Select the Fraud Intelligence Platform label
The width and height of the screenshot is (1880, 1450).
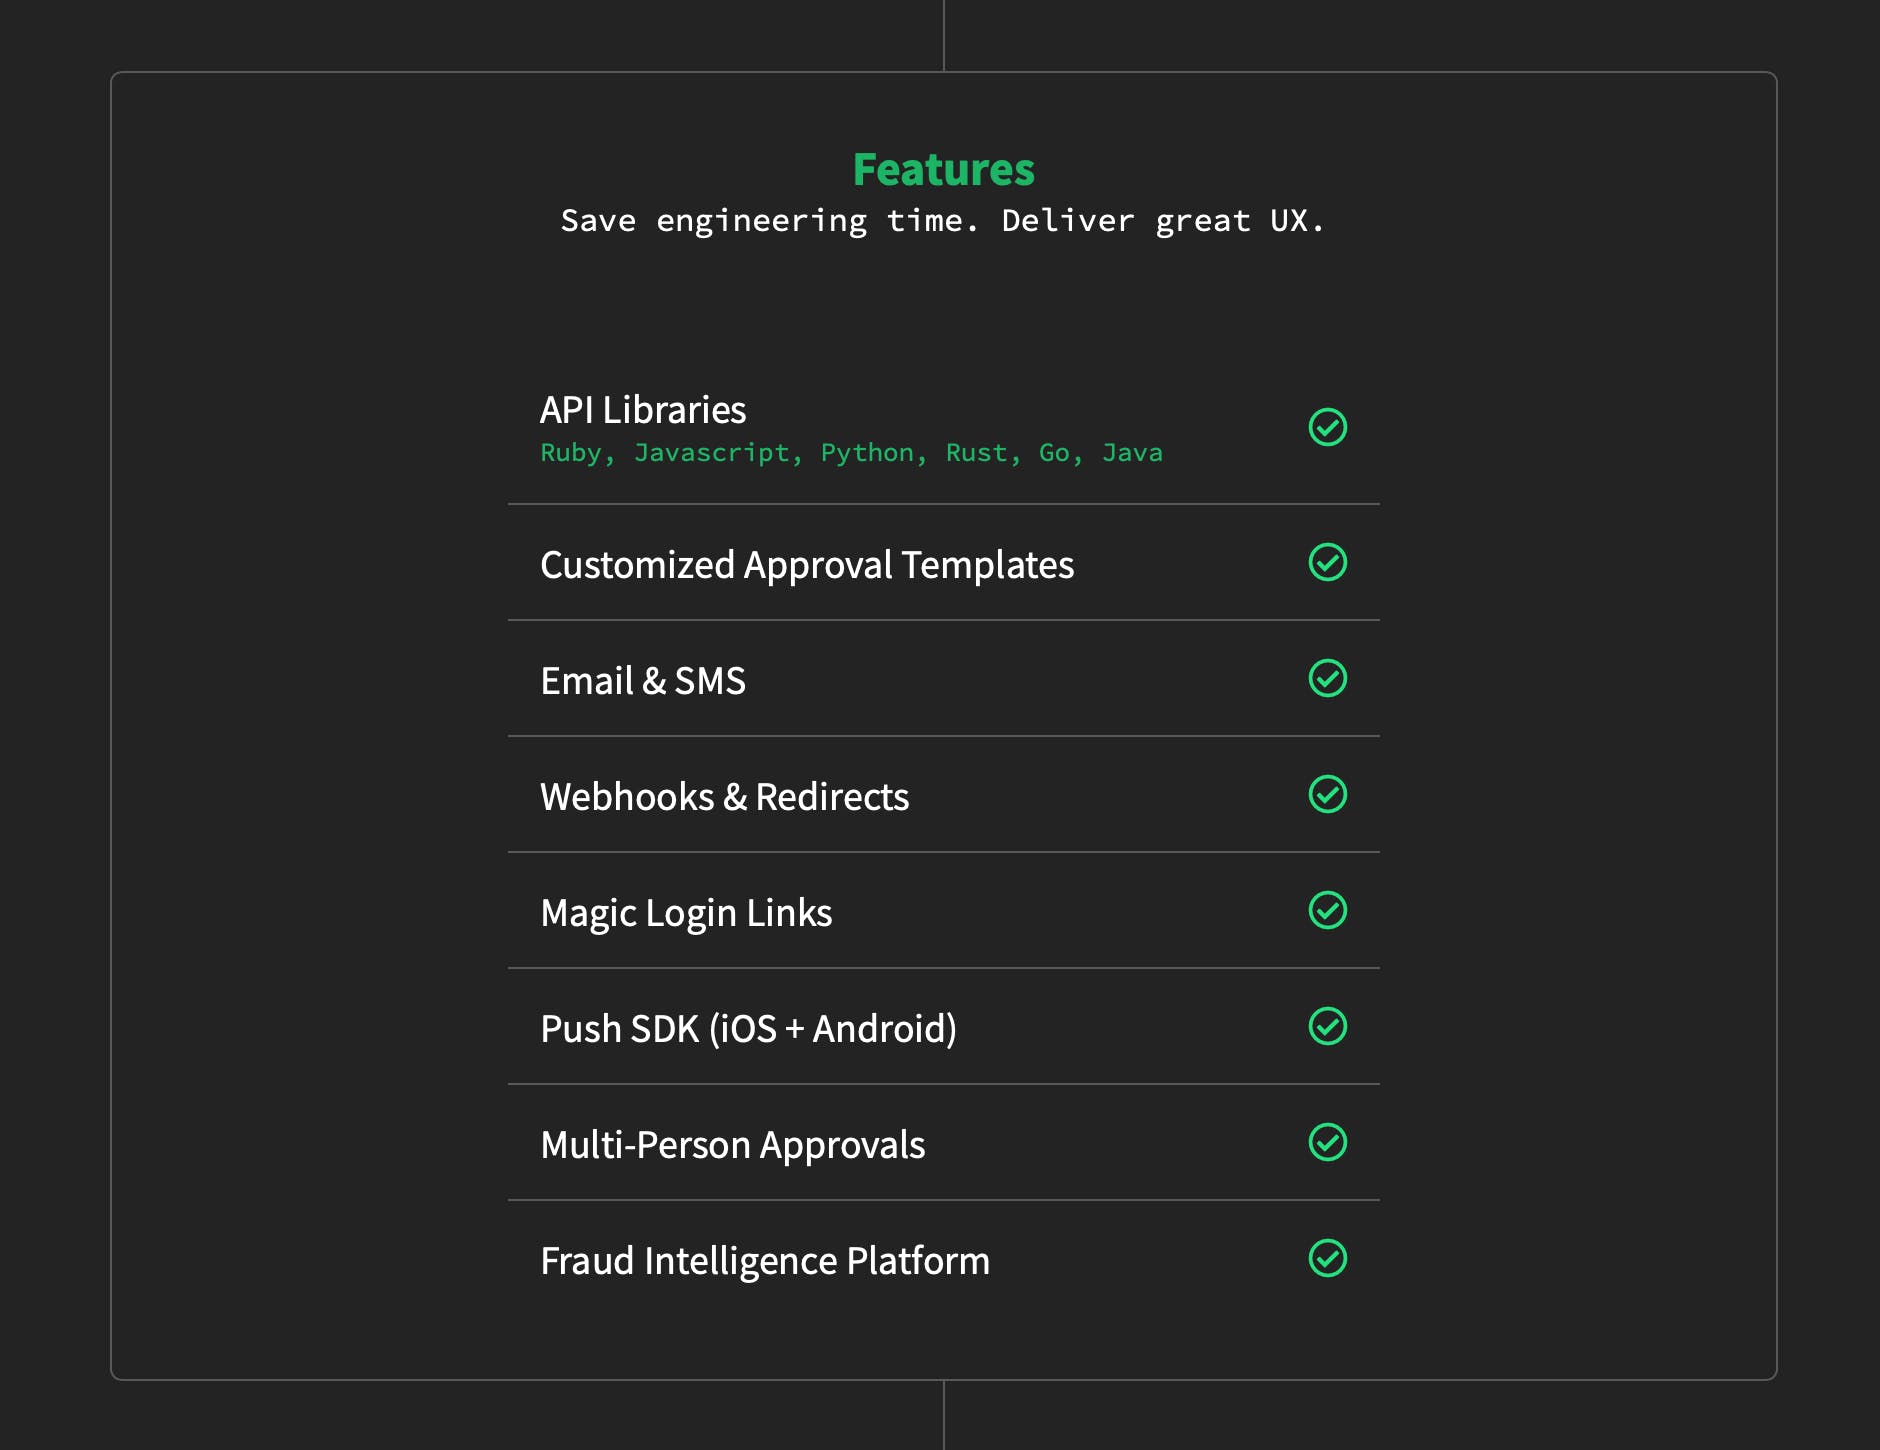[765, 1261]
